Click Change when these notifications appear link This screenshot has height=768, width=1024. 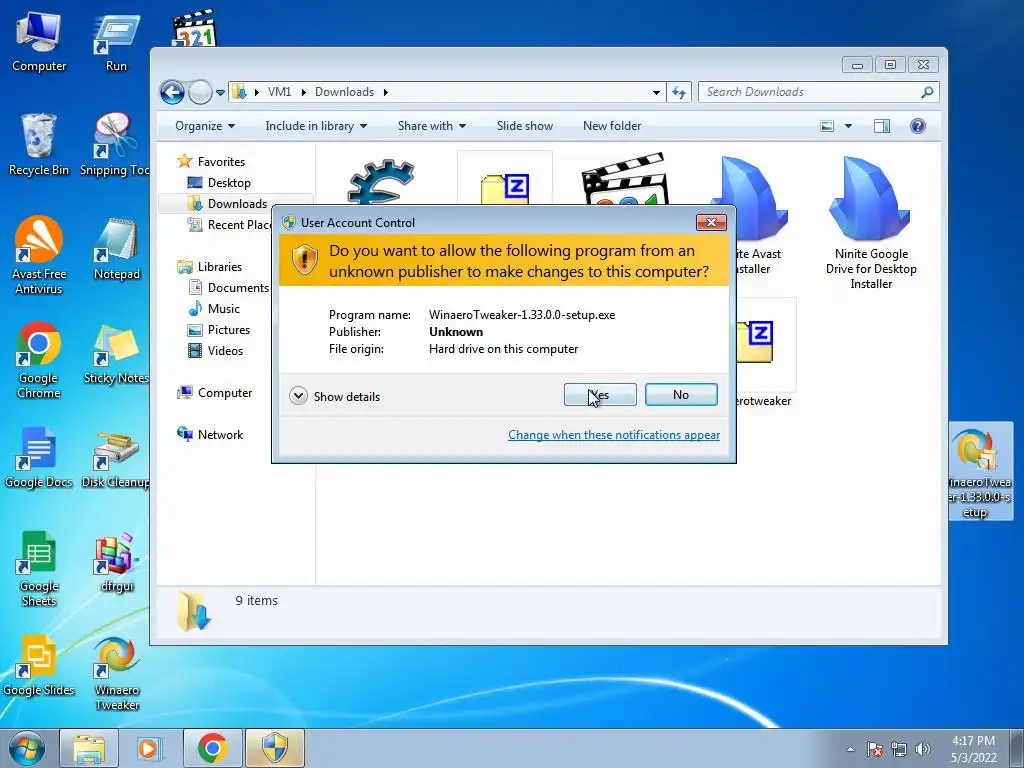(614, 435)
